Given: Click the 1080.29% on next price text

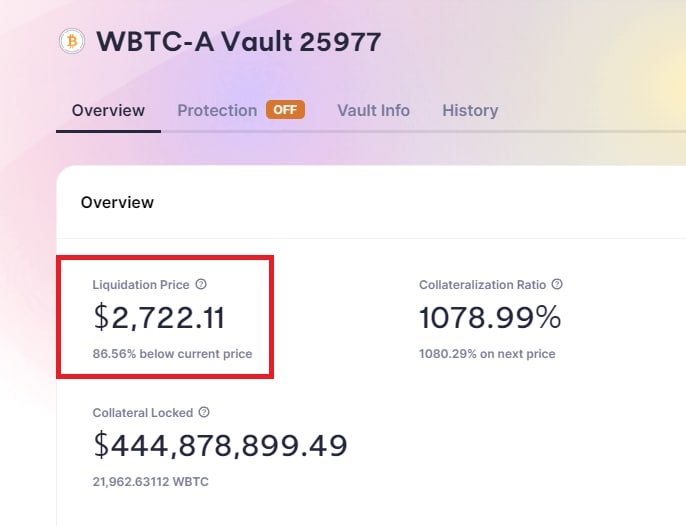Looking at the screenshot, I should coord(487,354).
